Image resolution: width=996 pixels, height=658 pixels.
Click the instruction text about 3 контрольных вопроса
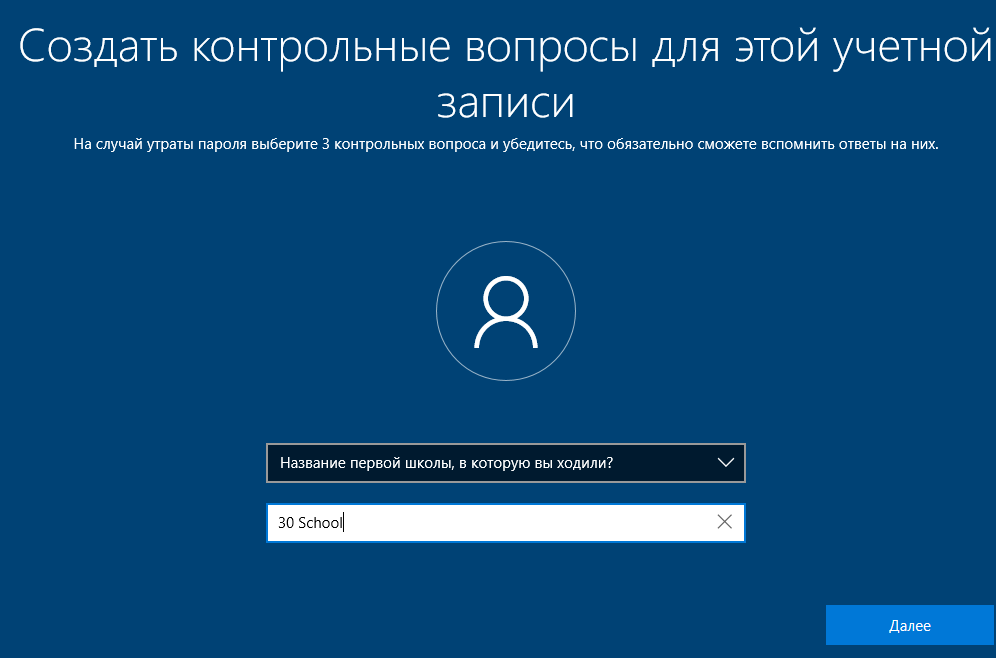[x=506, y=144]
